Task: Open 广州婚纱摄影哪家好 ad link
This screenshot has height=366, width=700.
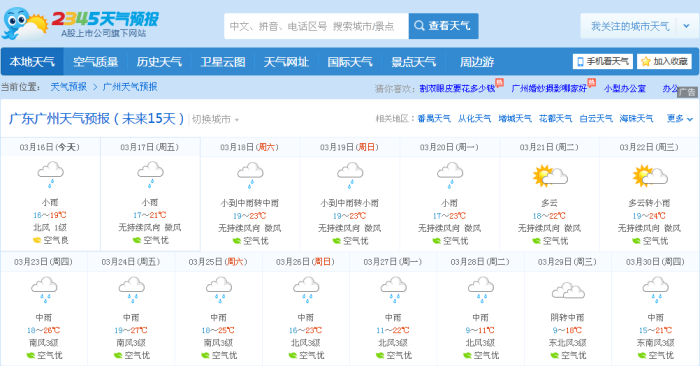Action: click(x=549, y=88)
